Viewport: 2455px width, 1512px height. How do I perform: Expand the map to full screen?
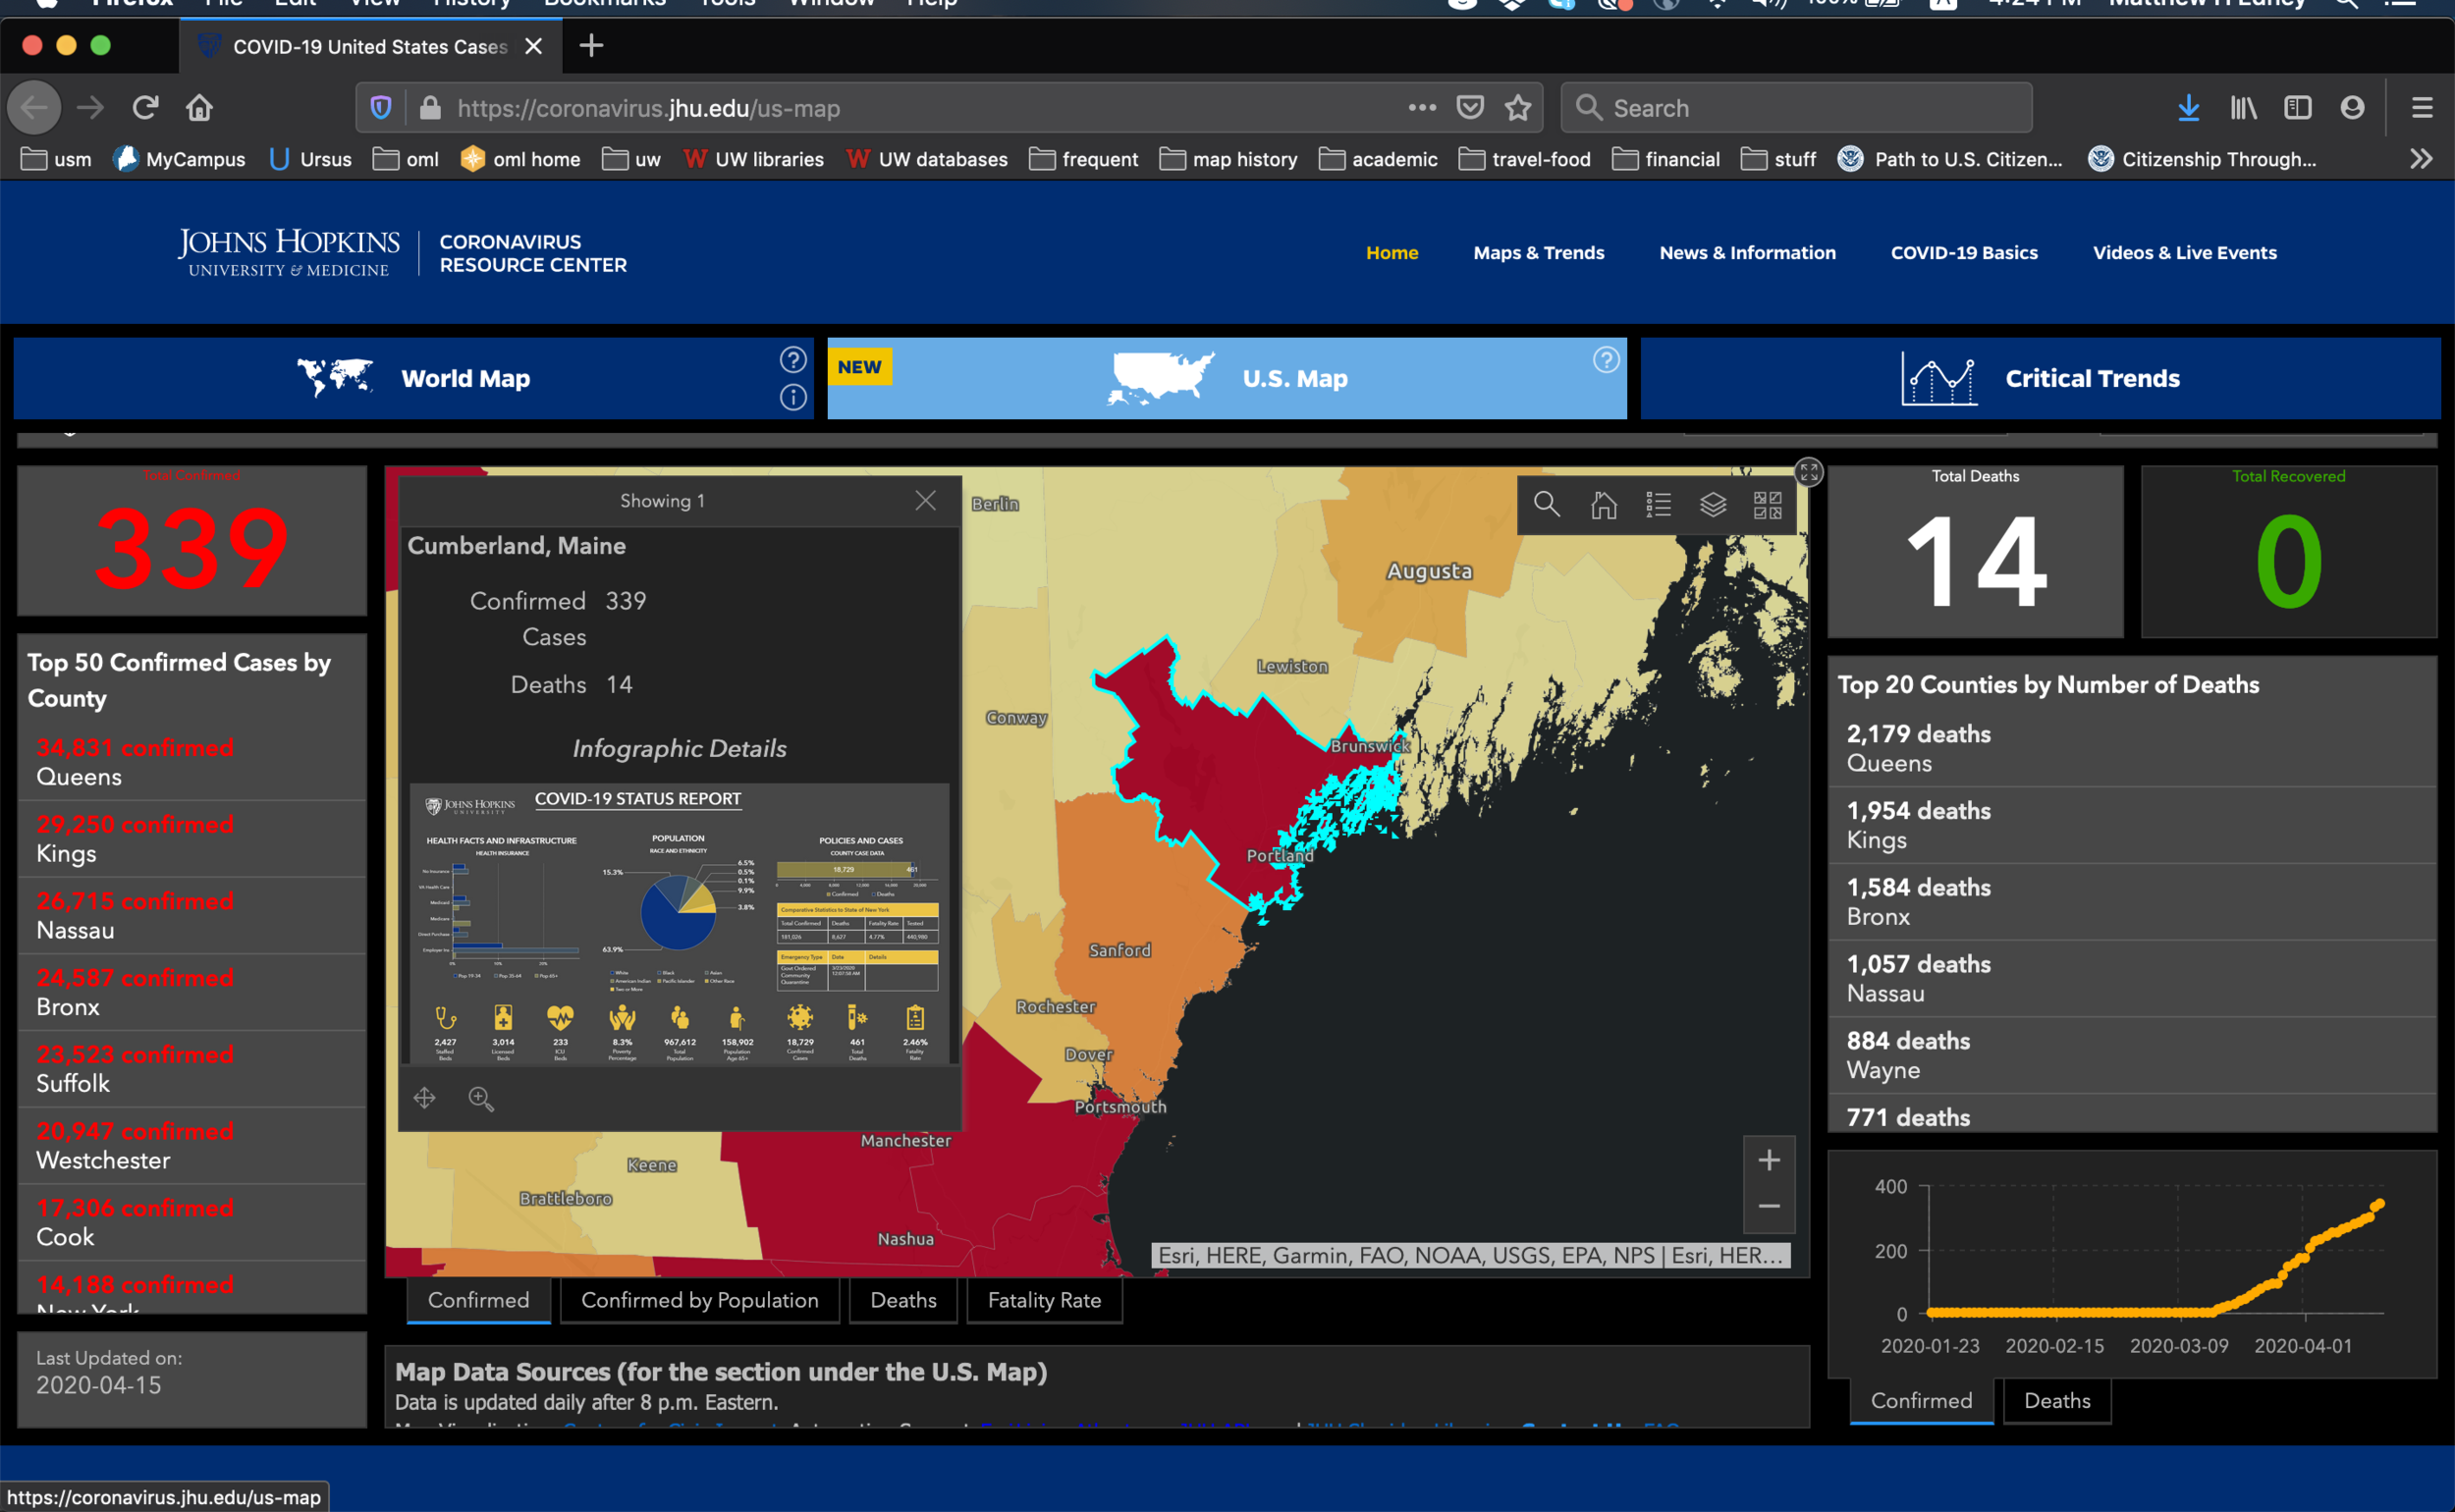click(x=1808, y=472)
